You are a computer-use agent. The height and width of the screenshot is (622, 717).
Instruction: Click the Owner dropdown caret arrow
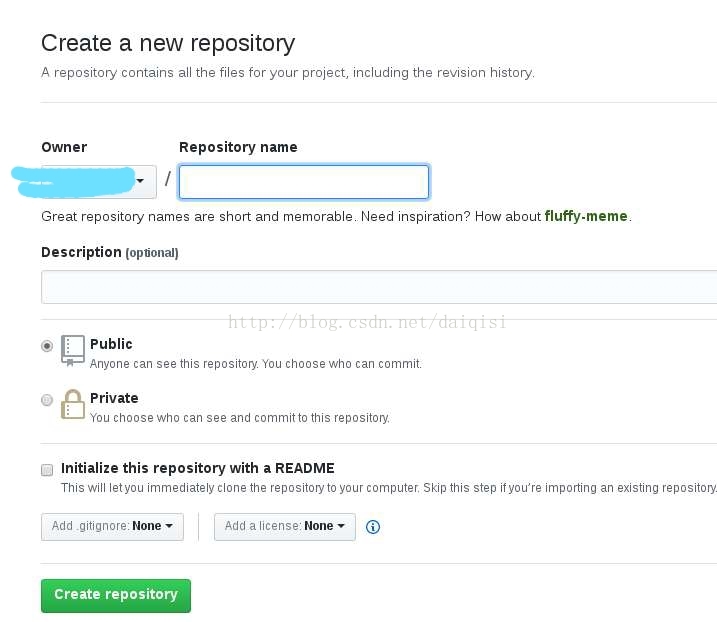pos(140,181)
